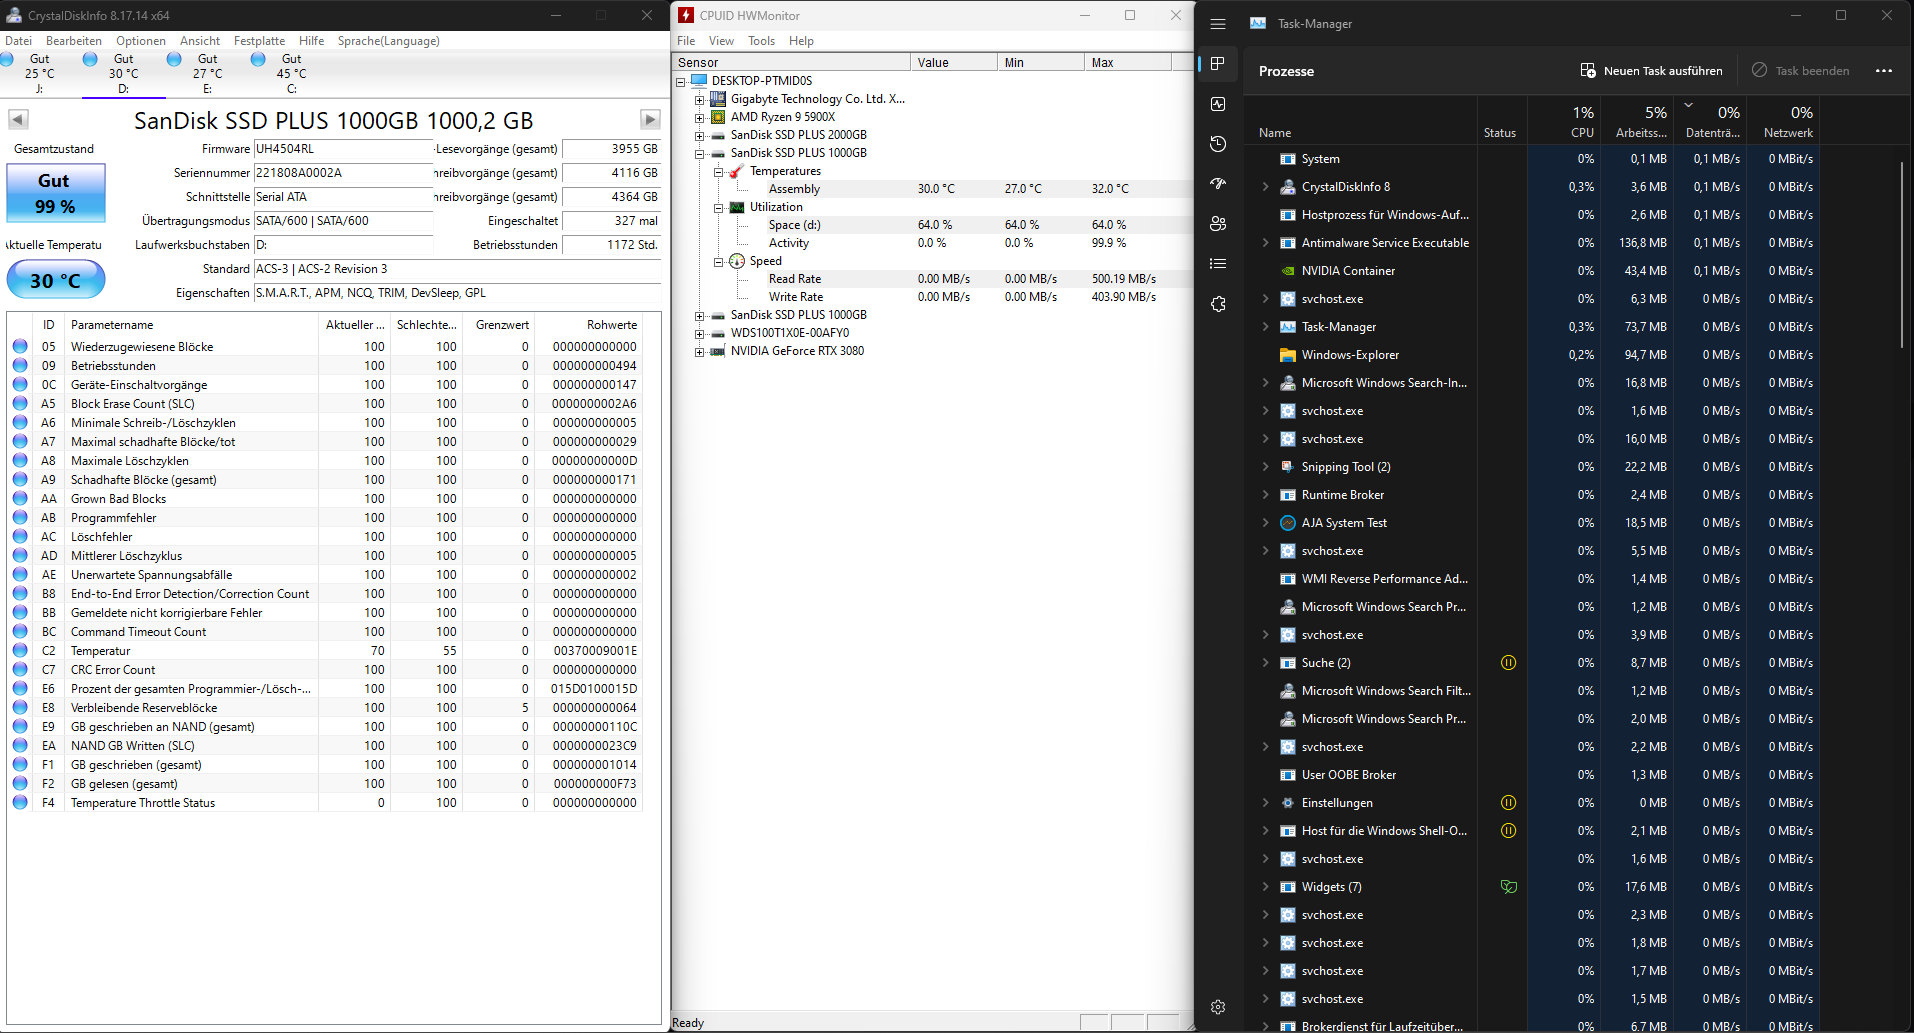Click the motherboard icon beside Gigabyte Technology
Viewport: 1914px width, 1033px height.
(x=718, y=99)
